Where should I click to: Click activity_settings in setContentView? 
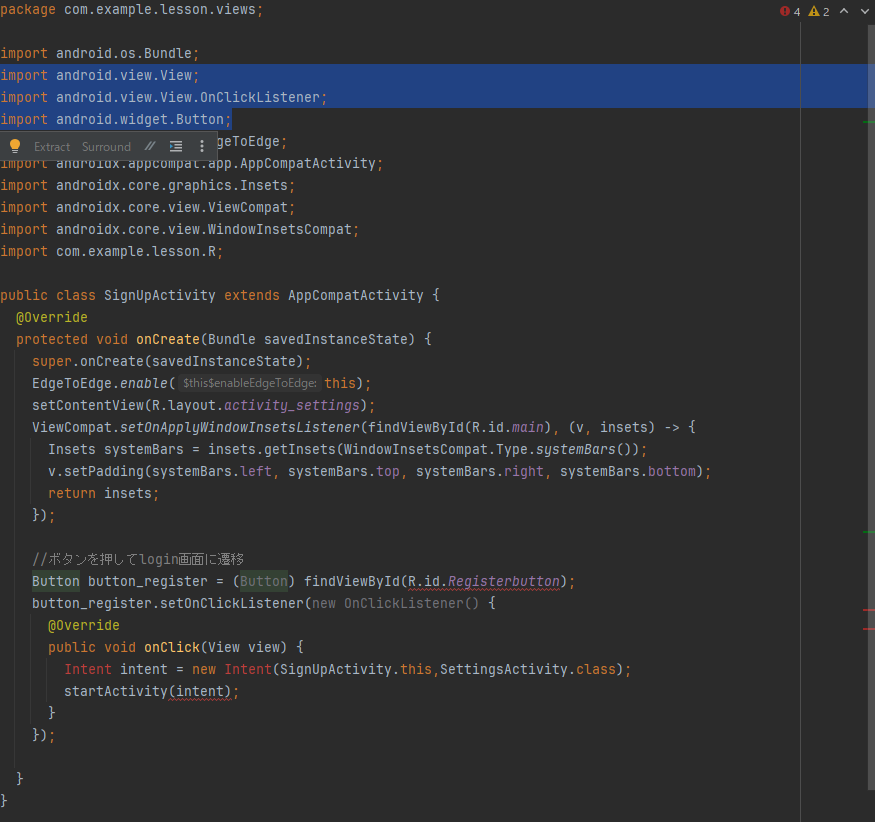click(x=292, y=405)
